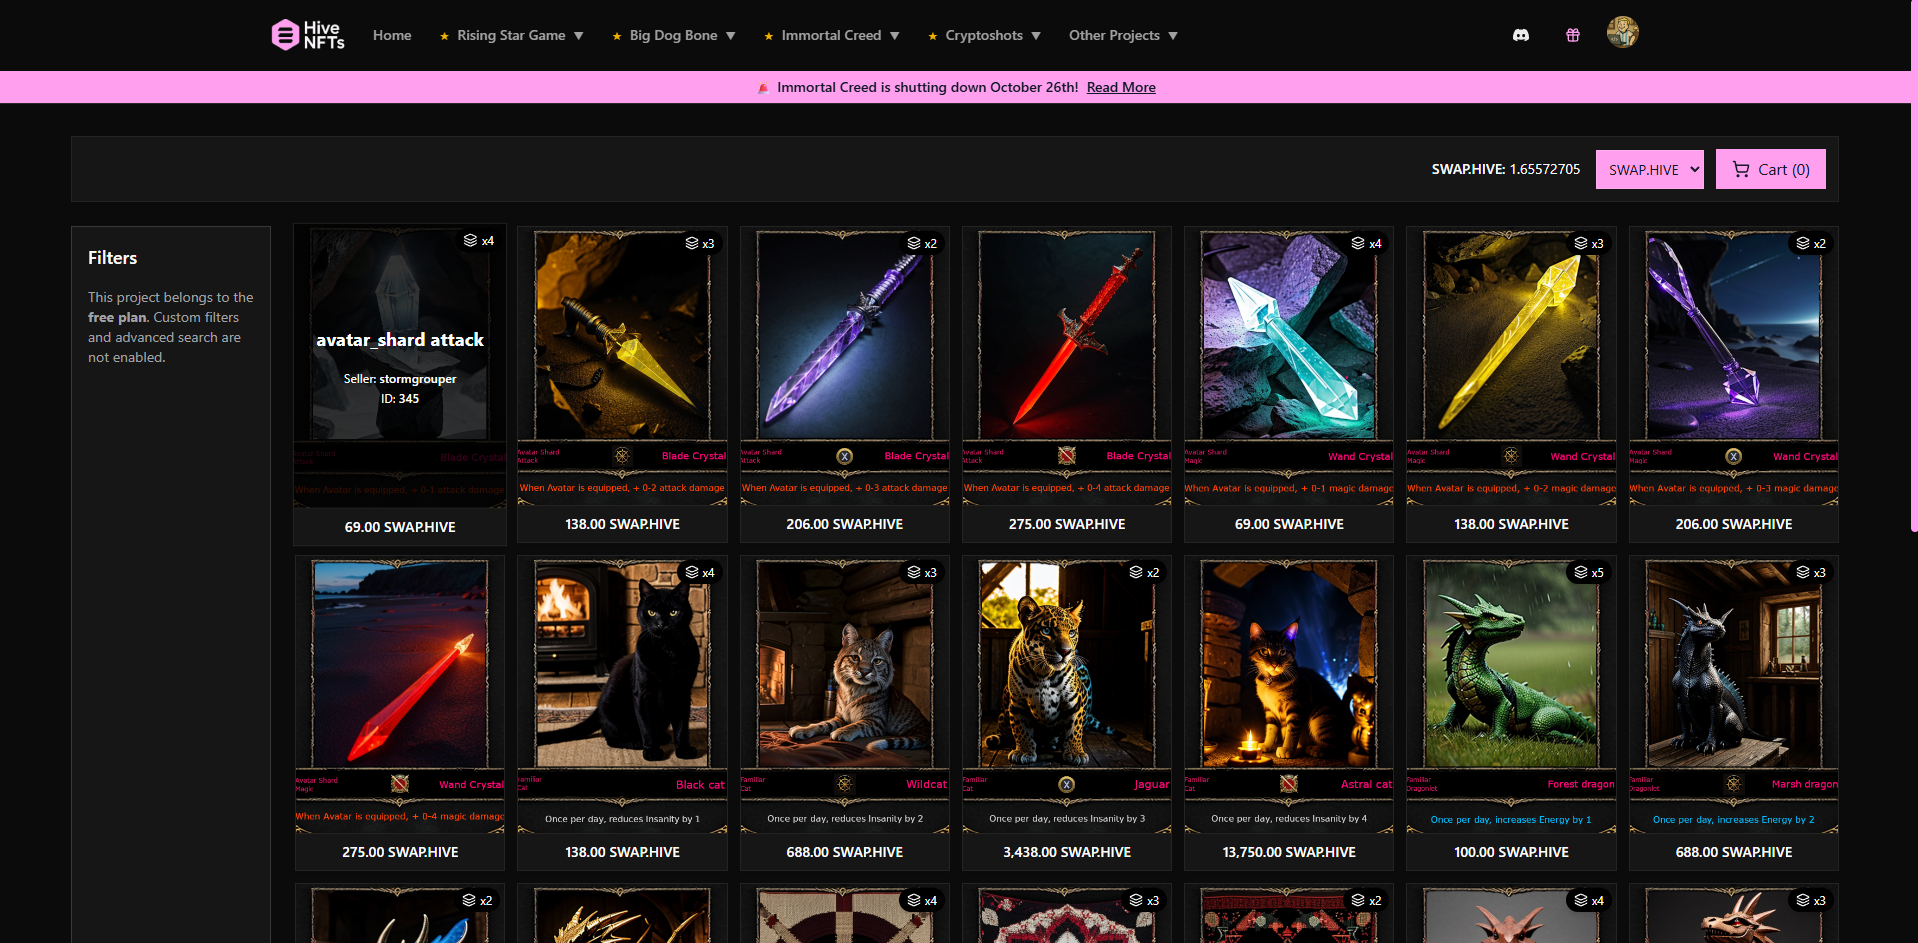The image size is (1918, 943).
Task: Click the gift box icon
Action: (x=1572, y=35)
